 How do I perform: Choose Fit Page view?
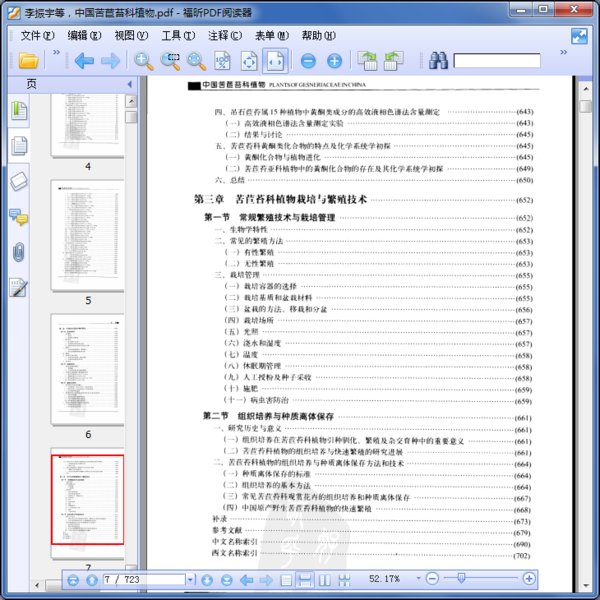pyautogui.click(x=249, y=61)
